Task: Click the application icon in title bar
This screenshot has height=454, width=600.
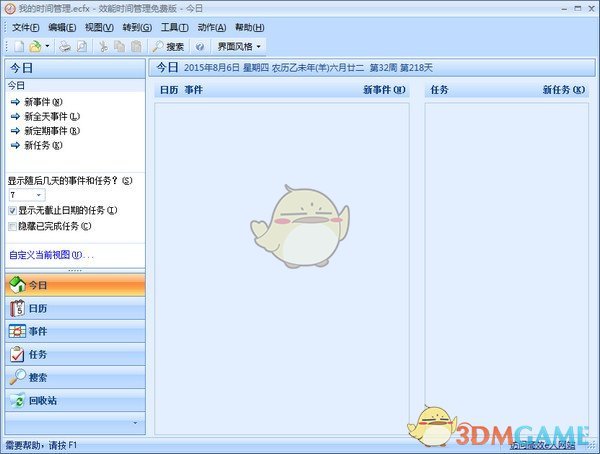Action: (x=10, y=8)
